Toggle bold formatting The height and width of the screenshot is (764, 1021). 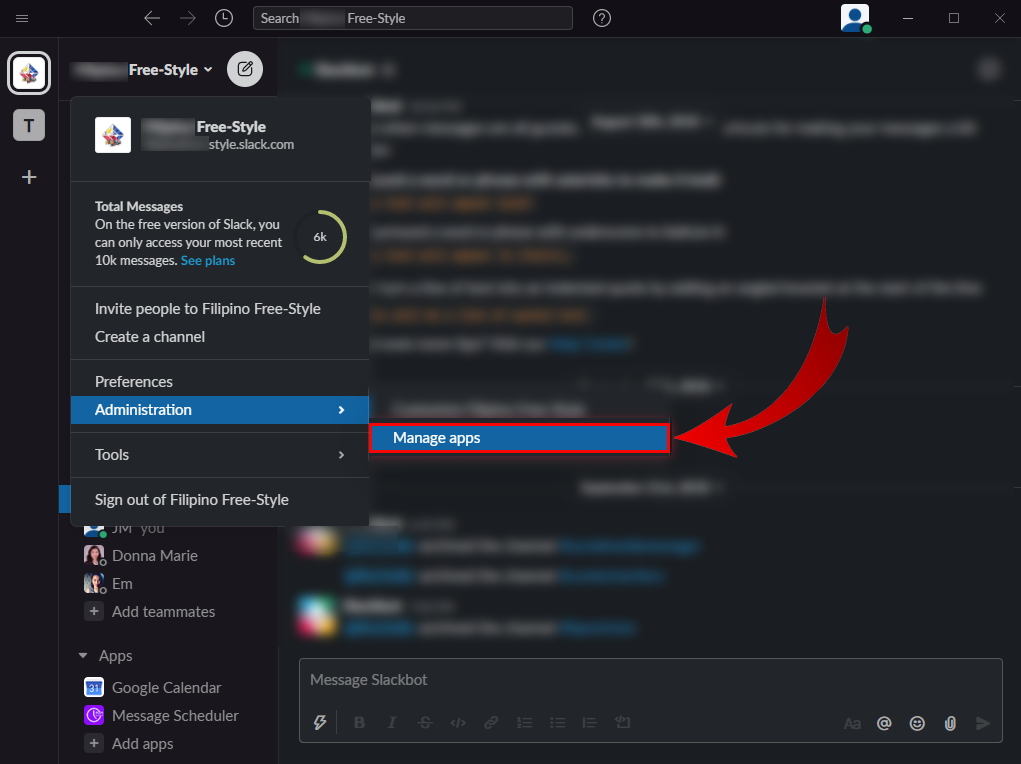[x=359, y=722]
